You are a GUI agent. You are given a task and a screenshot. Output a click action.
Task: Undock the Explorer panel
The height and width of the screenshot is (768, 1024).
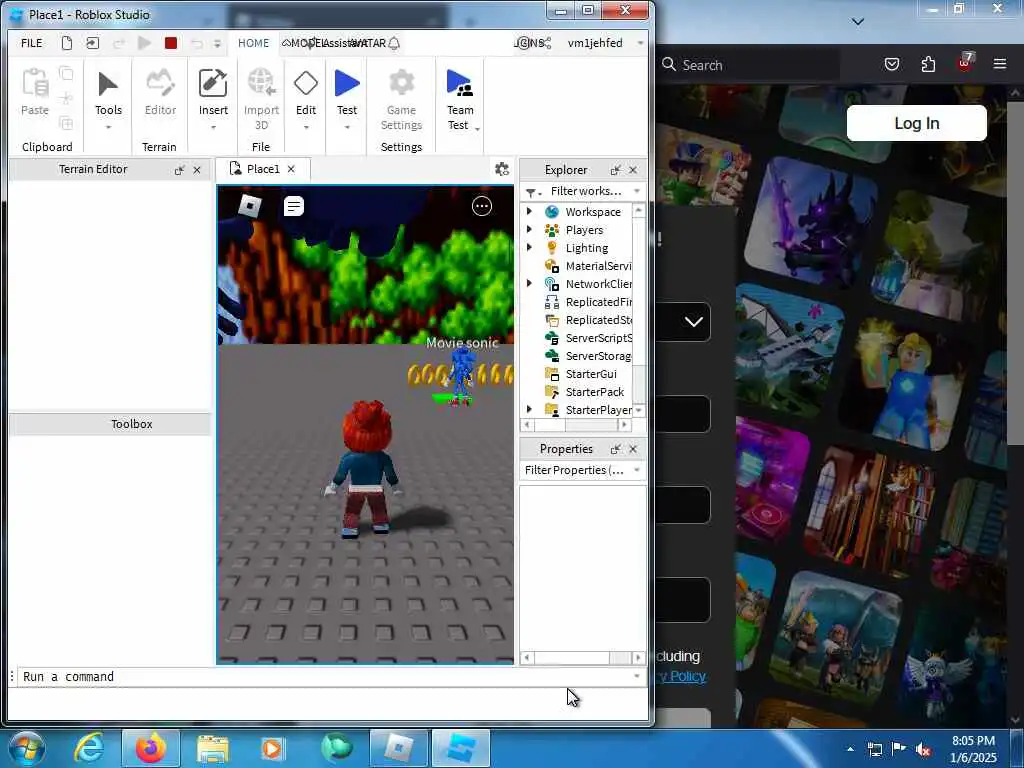(615, 170)
